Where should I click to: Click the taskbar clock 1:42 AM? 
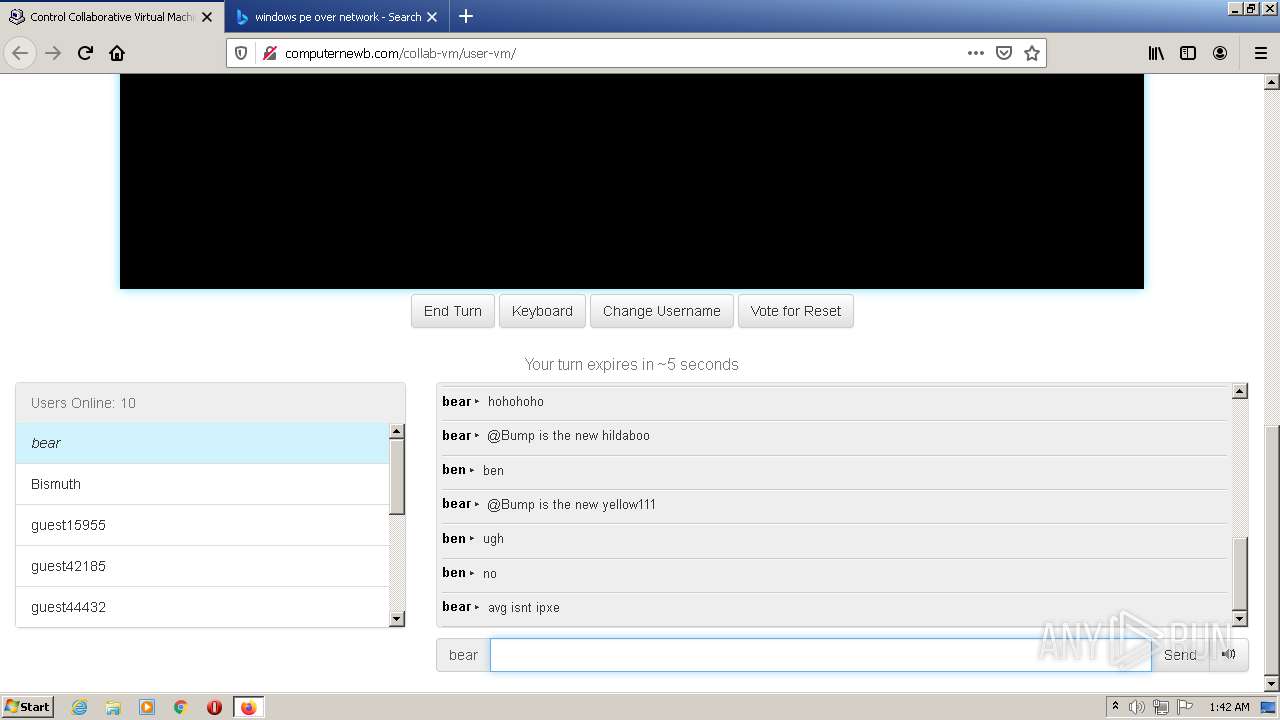(x=1229, y=707)
